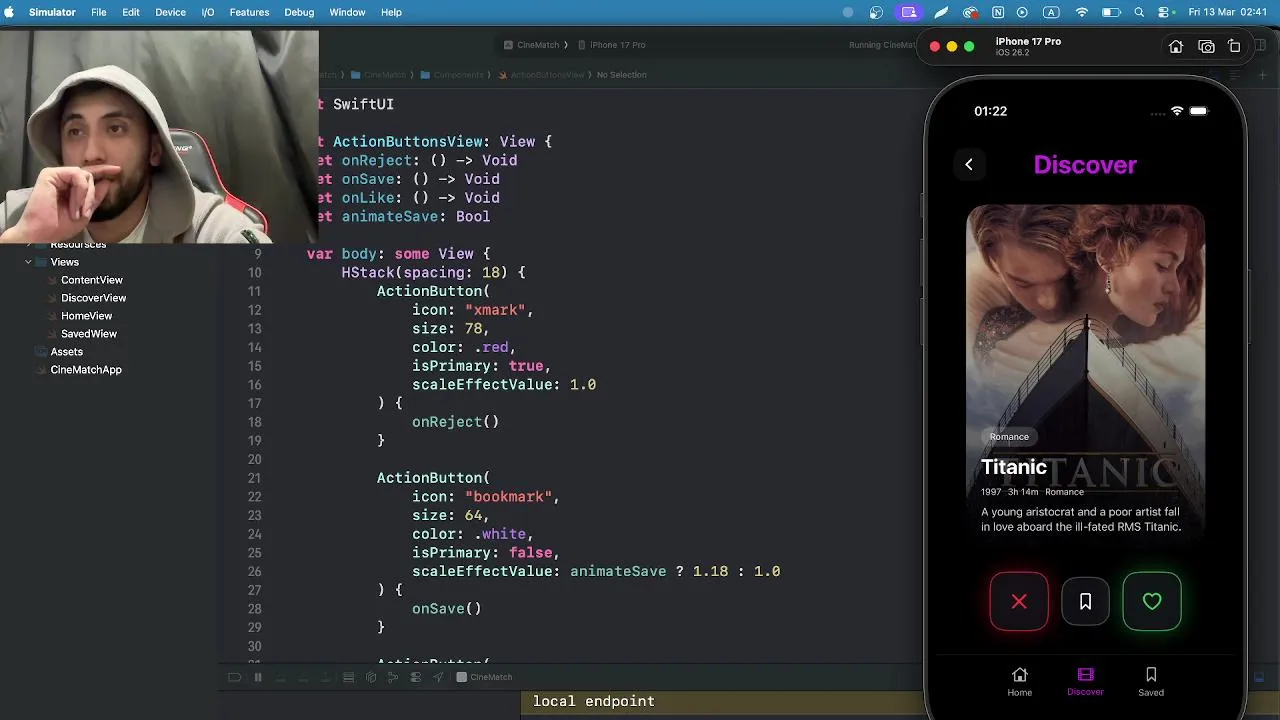Open DiscoverView in project navigator

[93, 298]
